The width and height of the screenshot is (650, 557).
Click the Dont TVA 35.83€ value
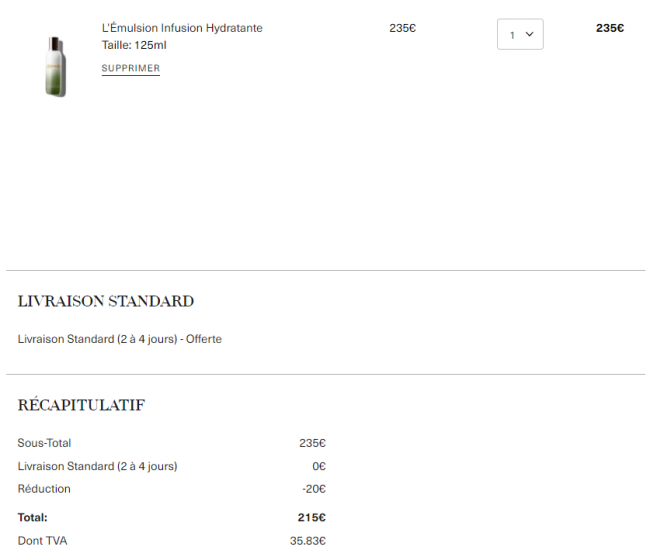(308, 541)
